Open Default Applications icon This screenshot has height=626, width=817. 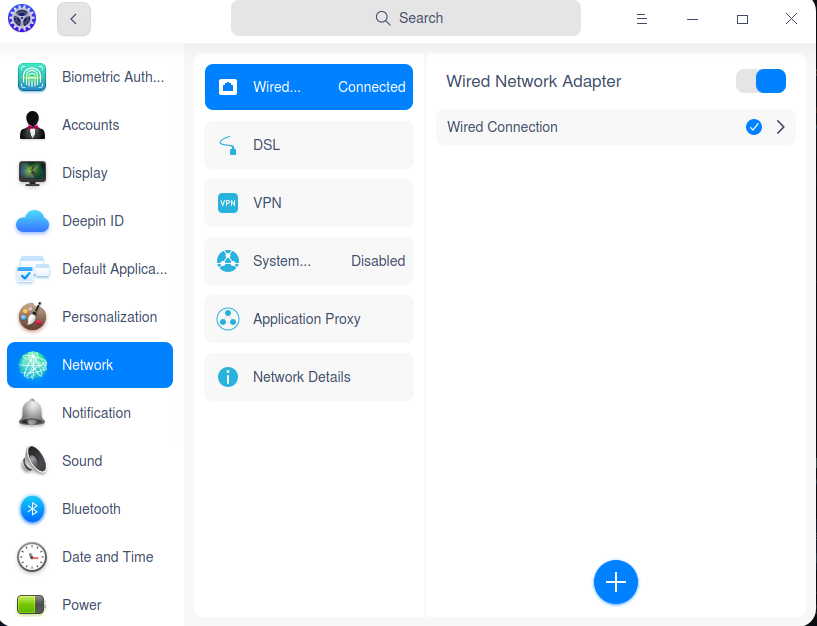[32, 269]
